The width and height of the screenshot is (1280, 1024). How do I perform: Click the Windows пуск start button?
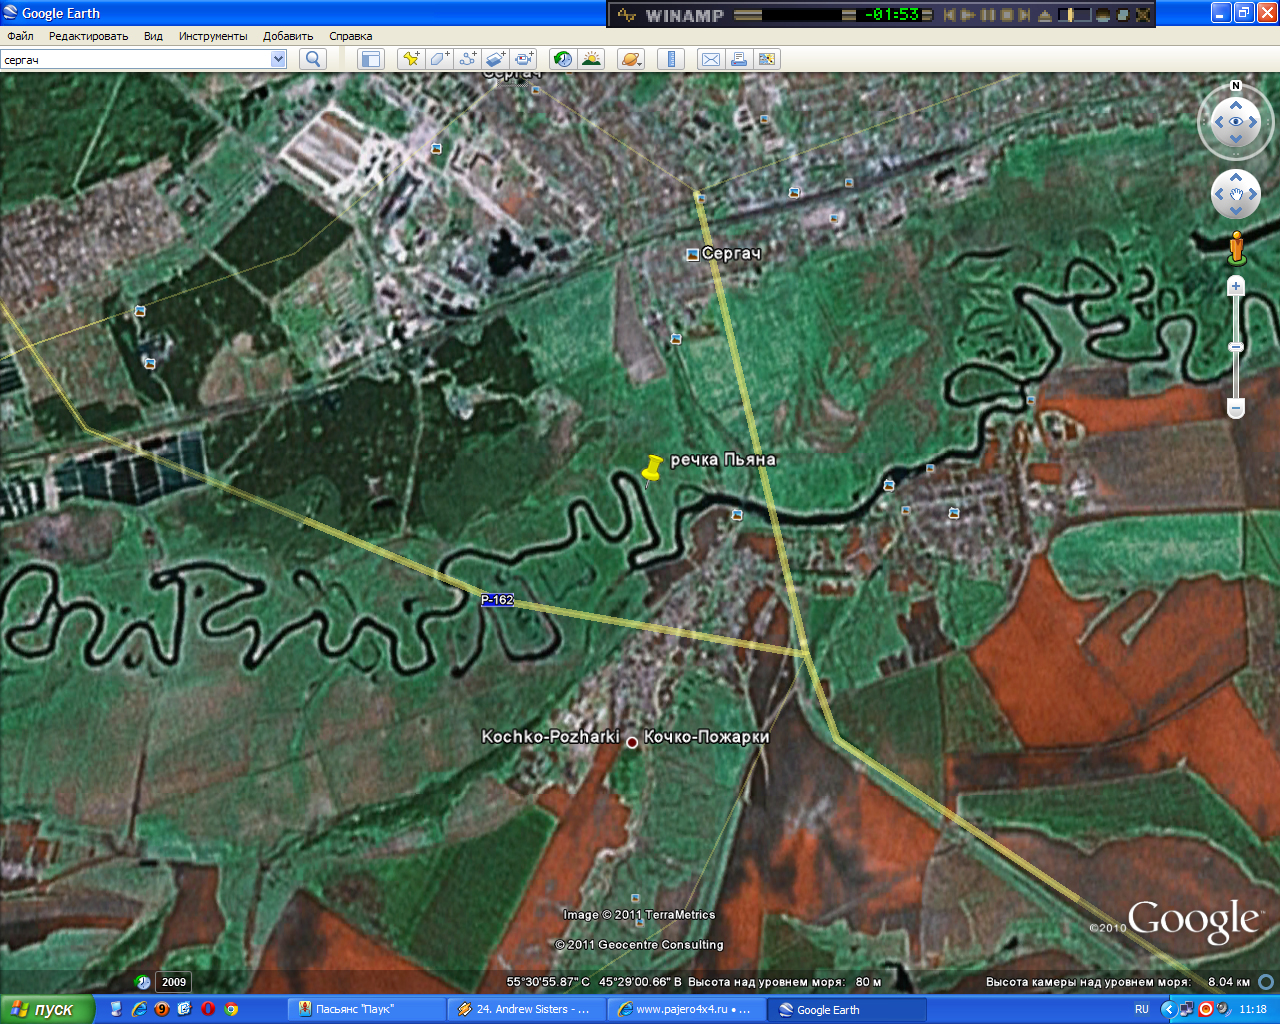[x=47, y=1009]
